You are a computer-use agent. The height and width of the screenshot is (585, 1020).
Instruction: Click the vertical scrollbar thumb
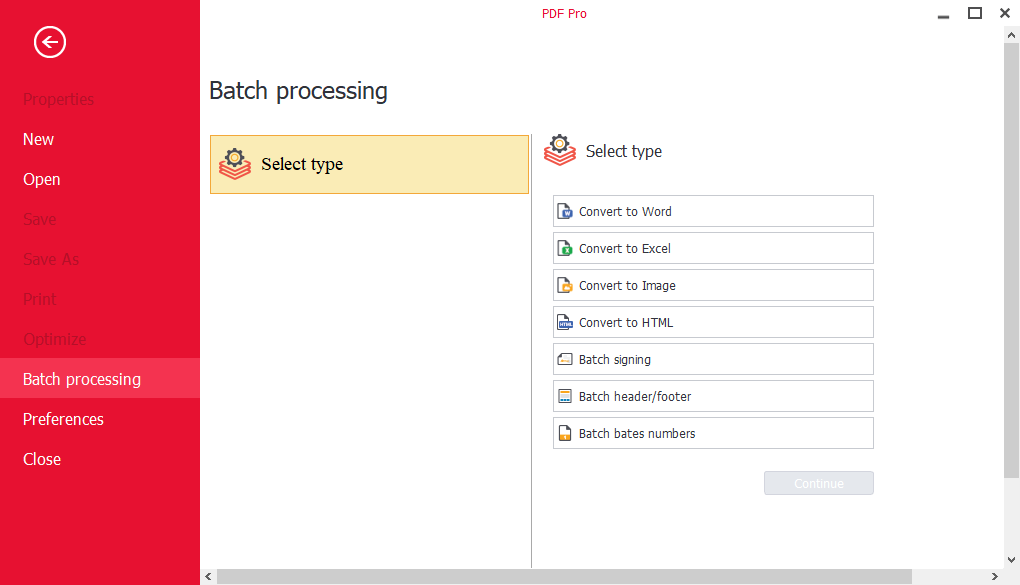coord(1012,260)
